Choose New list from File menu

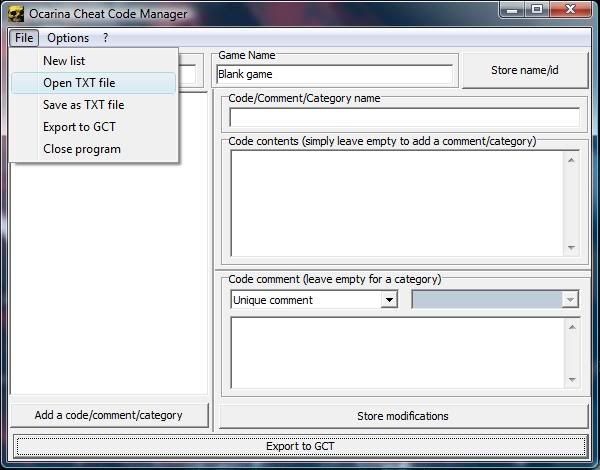click(x=93, y=61)
